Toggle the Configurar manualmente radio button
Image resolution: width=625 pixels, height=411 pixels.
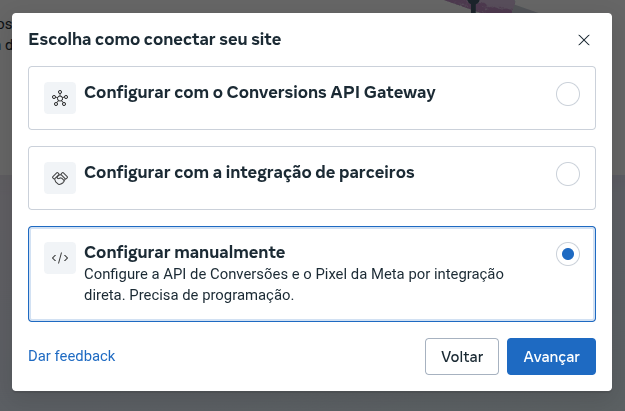pyautogui.click(x=568, y=254)
